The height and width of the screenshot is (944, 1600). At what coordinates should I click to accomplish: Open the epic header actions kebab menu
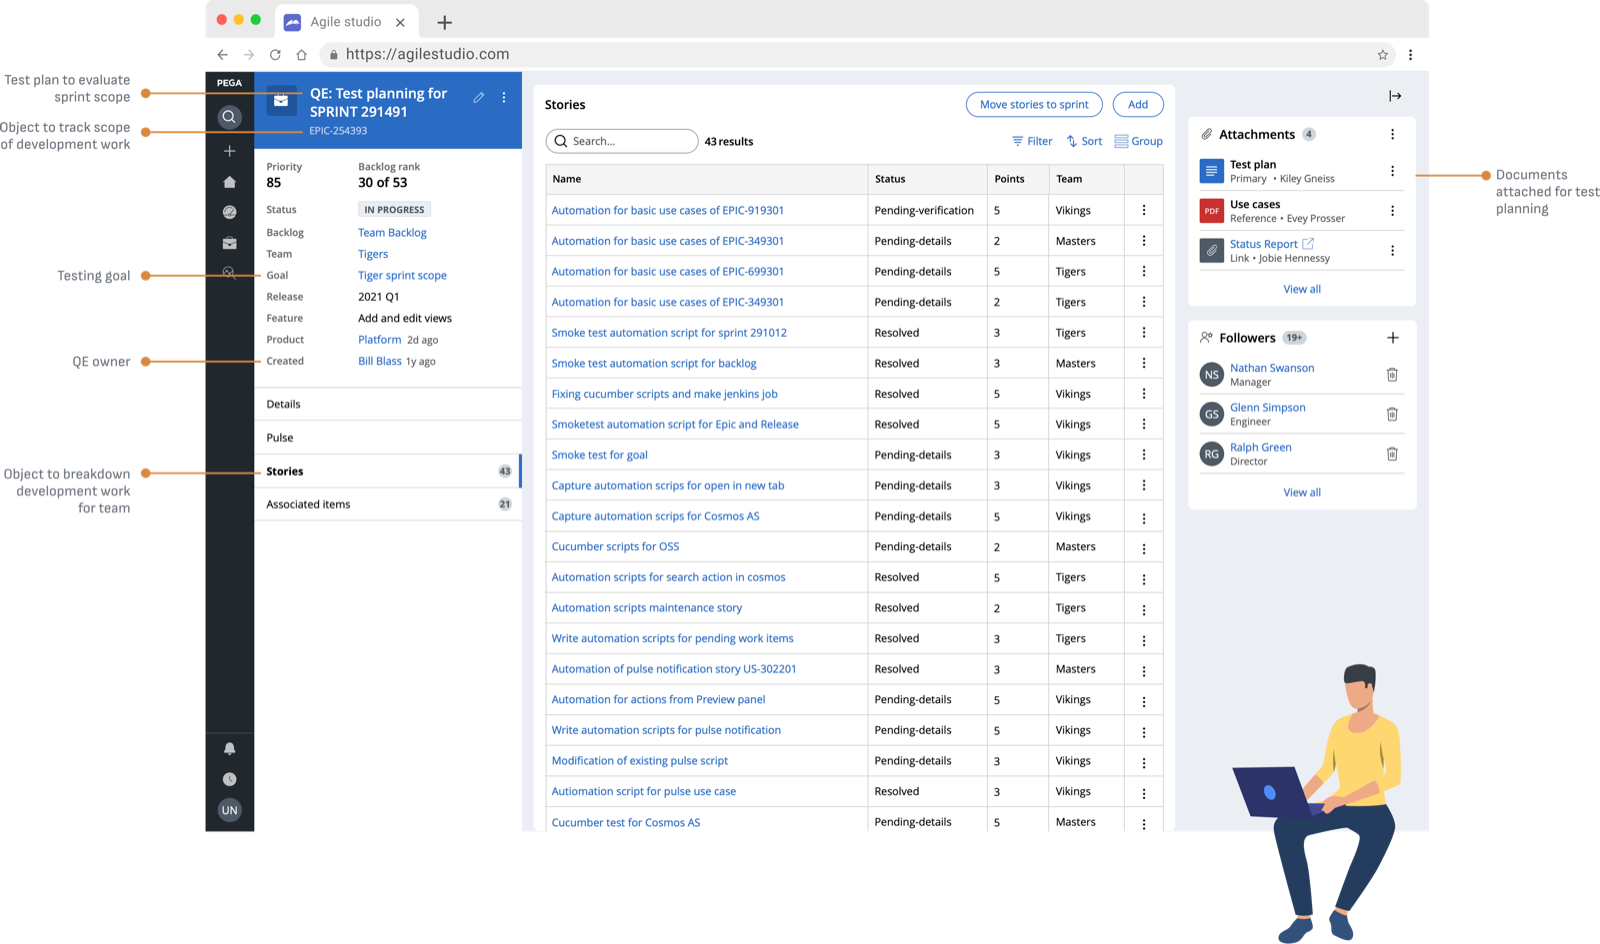(x=504, y=97)
